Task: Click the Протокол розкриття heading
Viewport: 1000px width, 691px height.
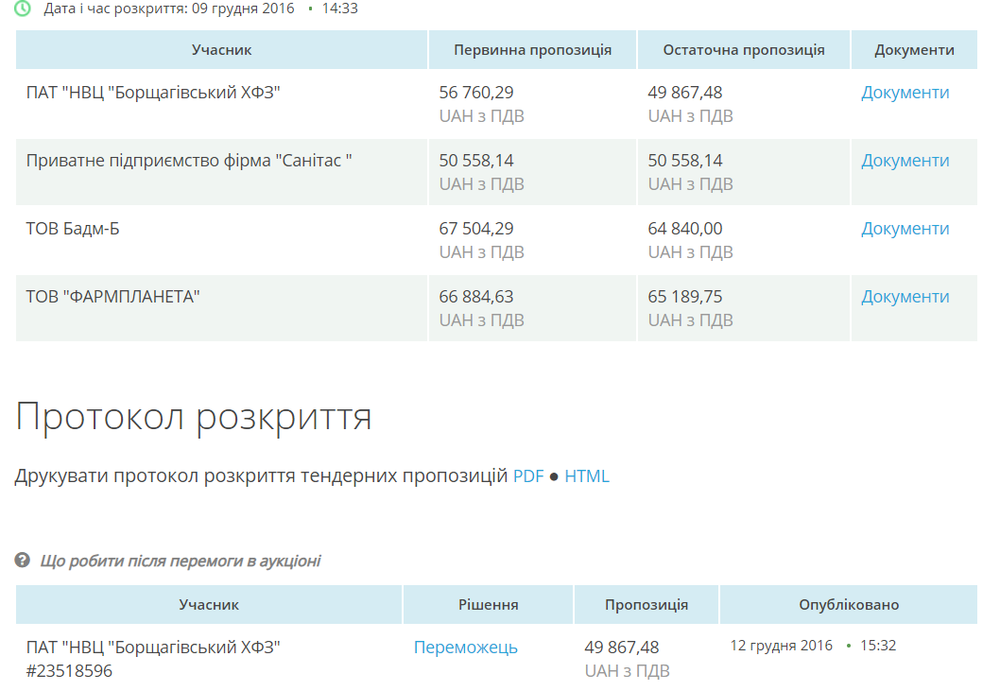Action: click(x=194, y=418)
